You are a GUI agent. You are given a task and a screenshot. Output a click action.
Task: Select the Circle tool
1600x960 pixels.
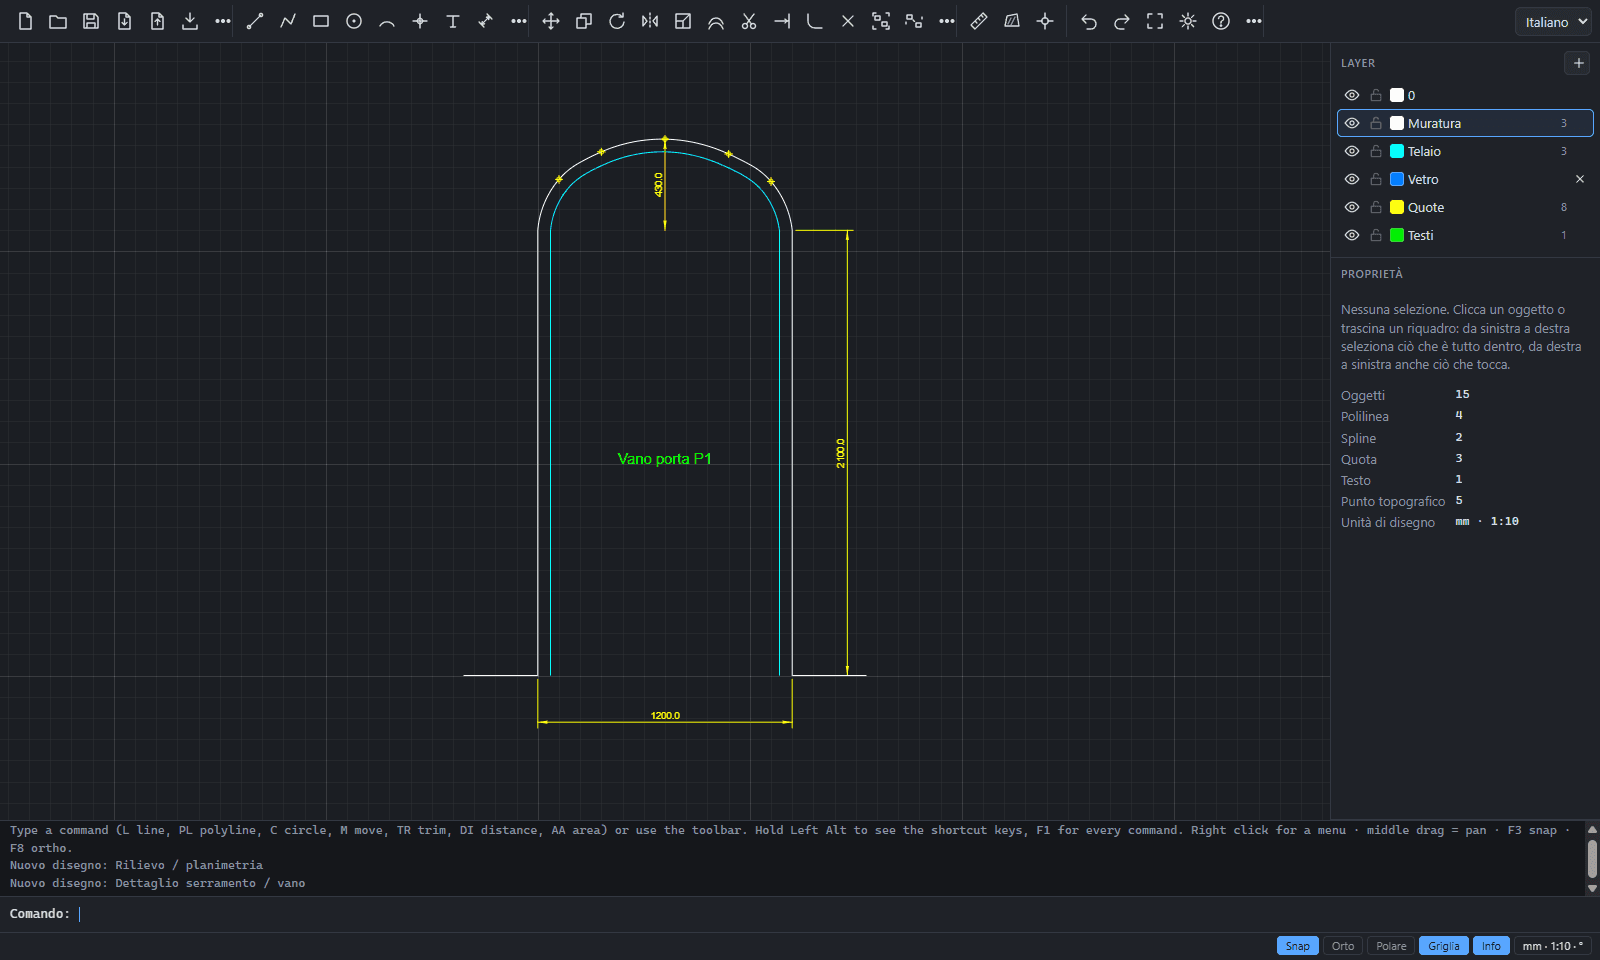(354, 21)
